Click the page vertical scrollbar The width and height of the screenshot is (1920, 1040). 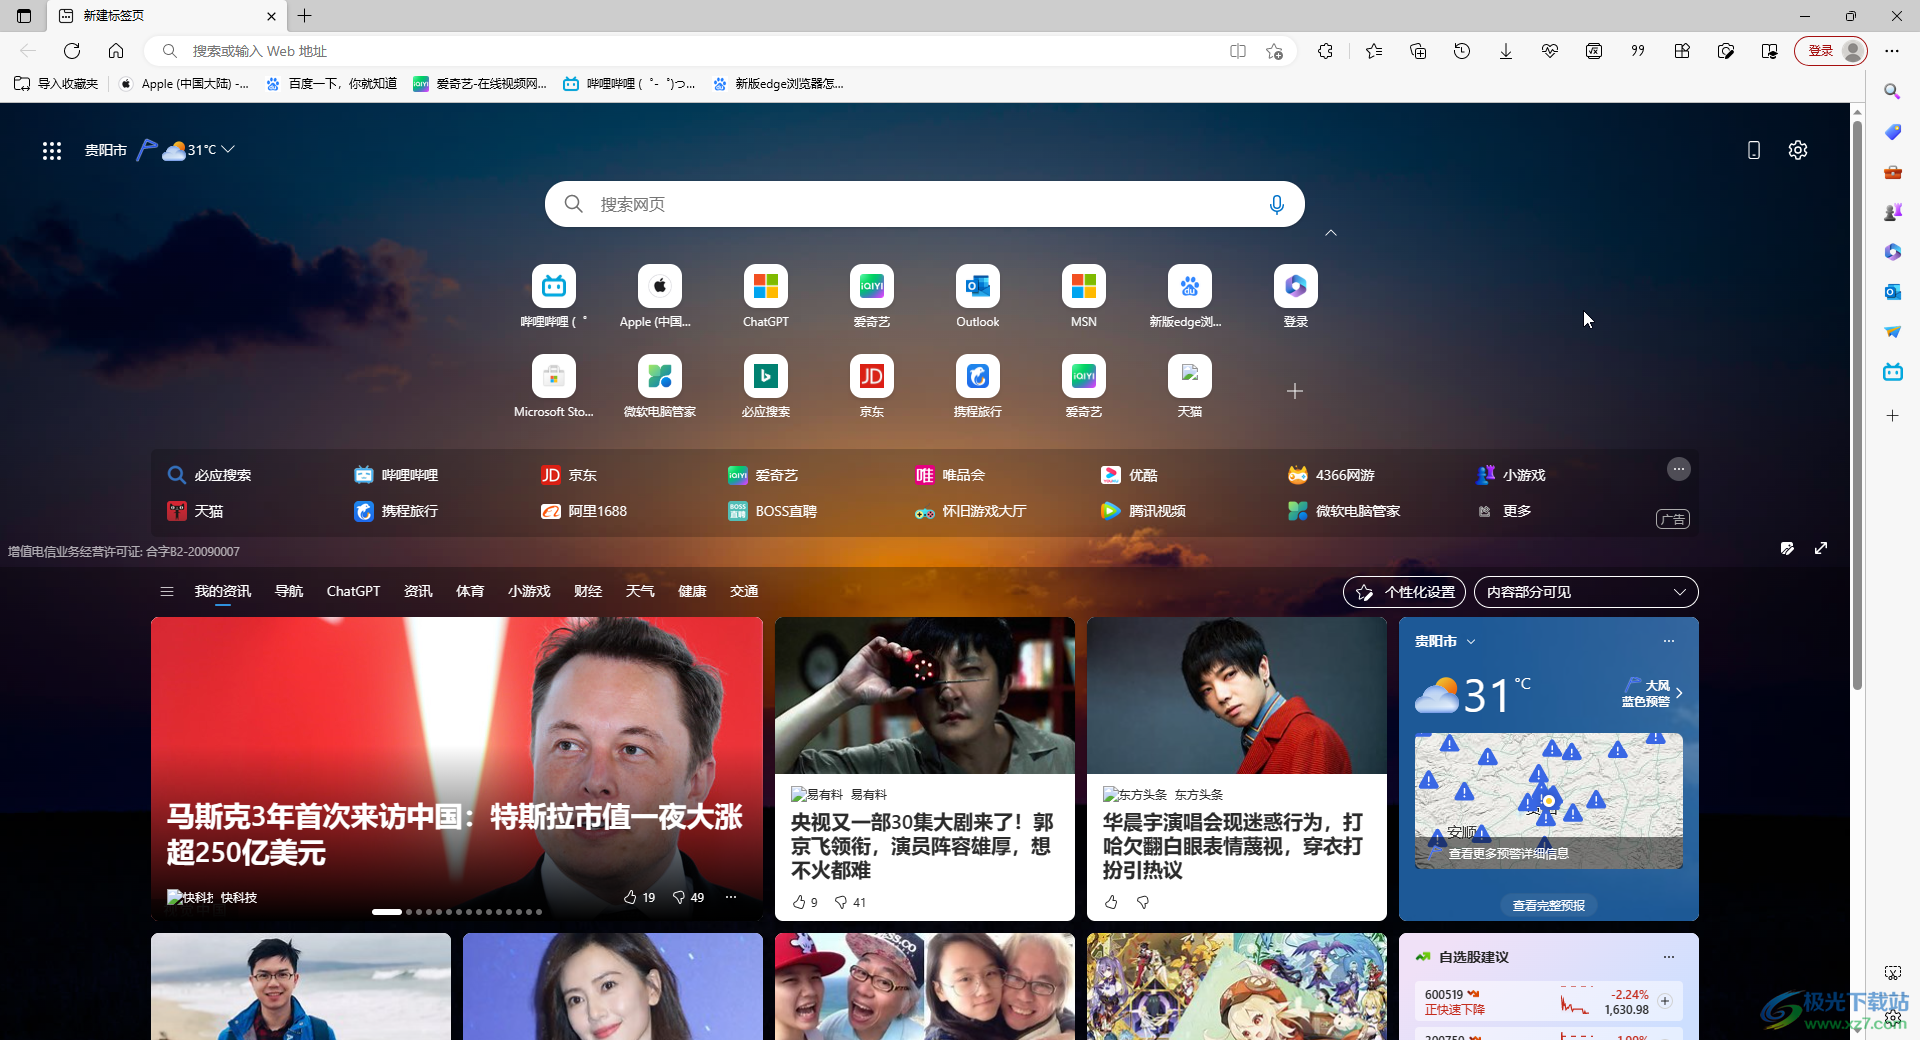point(1857,405)
